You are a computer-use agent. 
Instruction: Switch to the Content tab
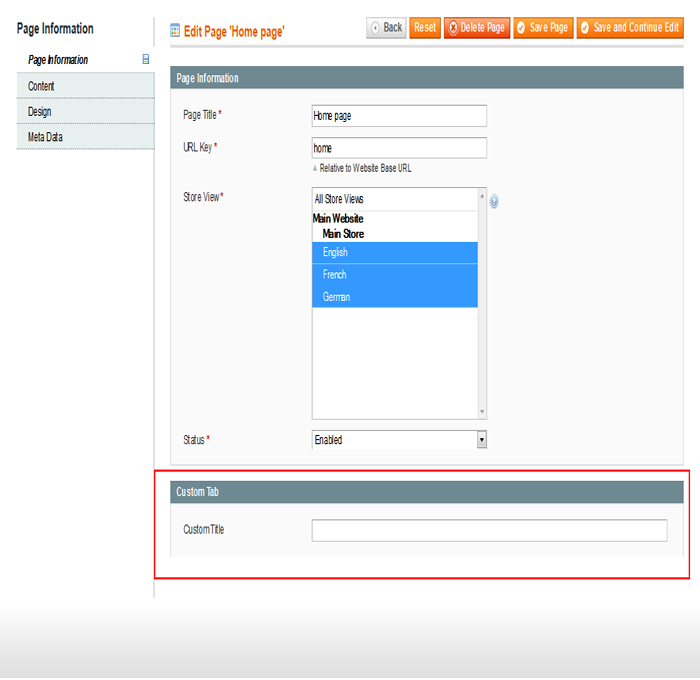pos(85,86)
